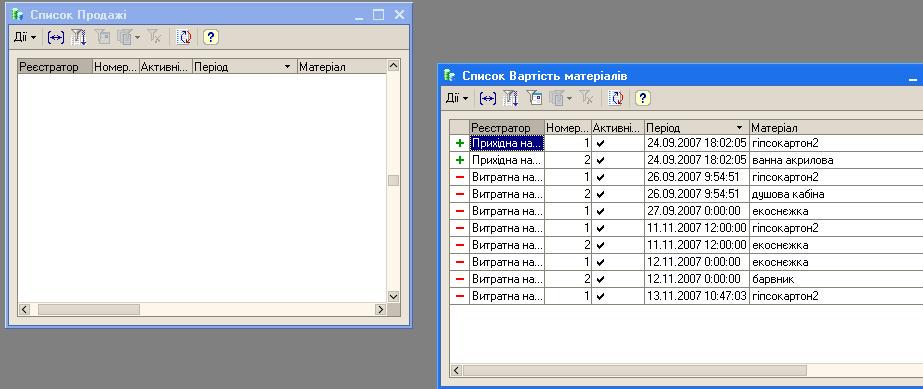
Task: Select the душова кабіна material cell
Action: tap(836, 194)
